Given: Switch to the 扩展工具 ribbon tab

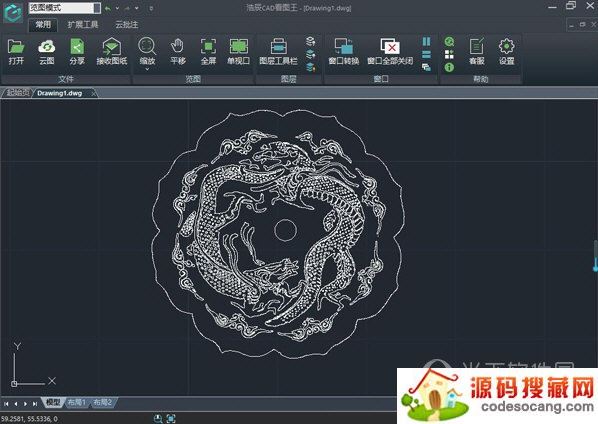Looking at the screenshot, I should [83, 25].
